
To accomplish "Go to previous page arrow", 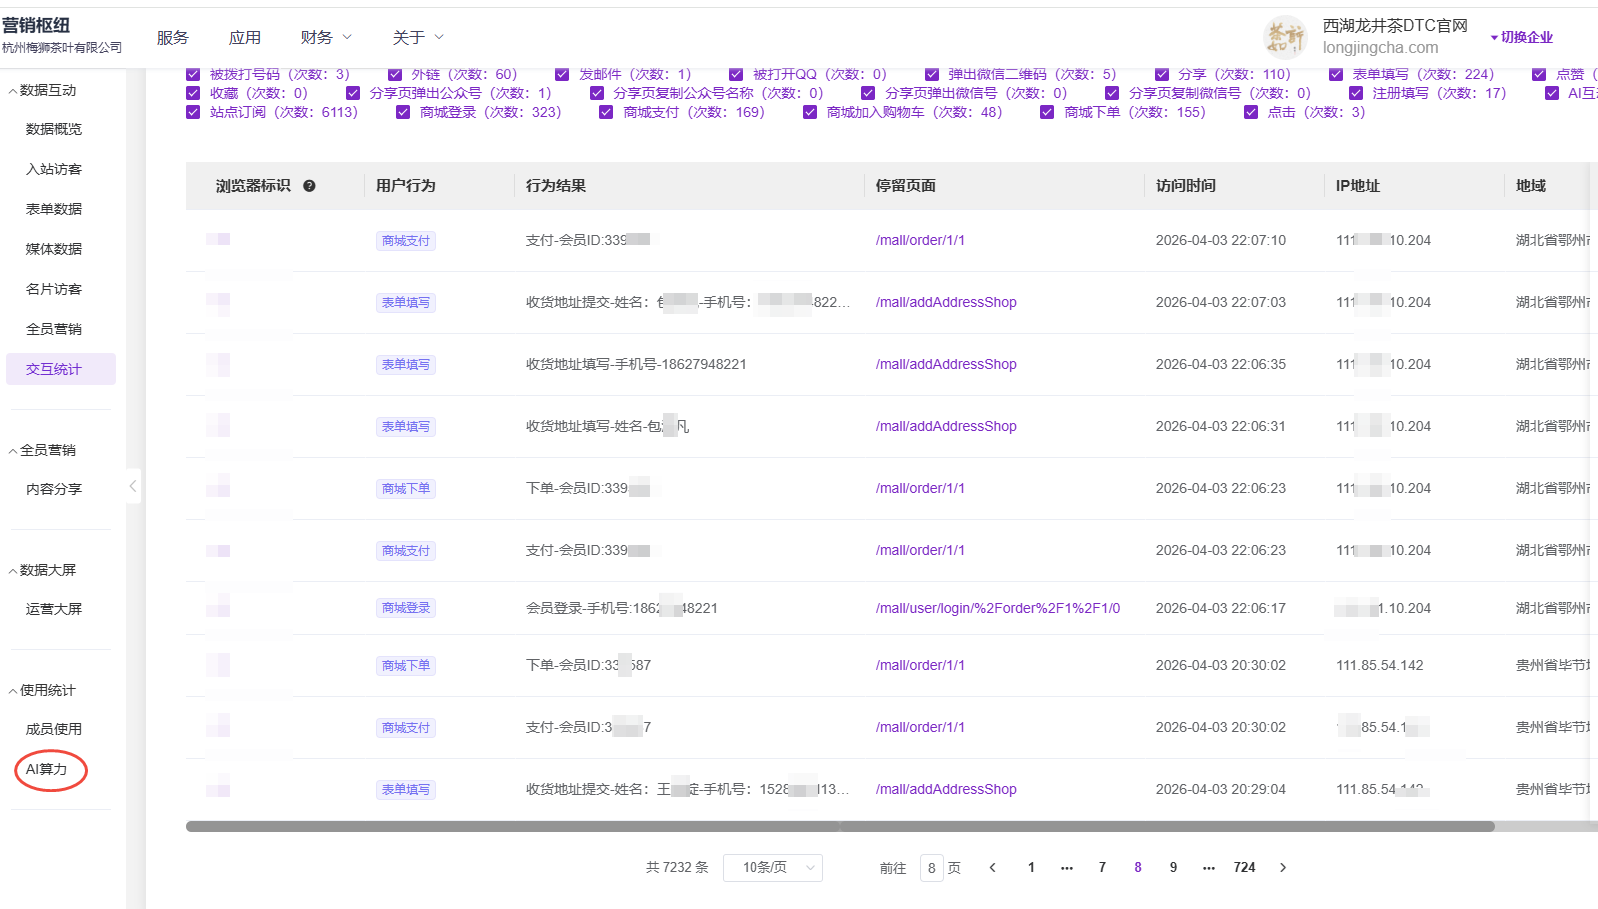I will (x=992, y=868).
